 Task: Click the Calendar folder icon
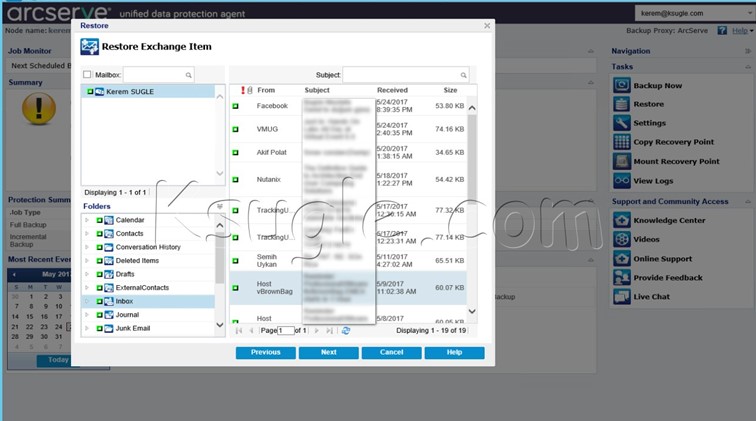[109, 220]
